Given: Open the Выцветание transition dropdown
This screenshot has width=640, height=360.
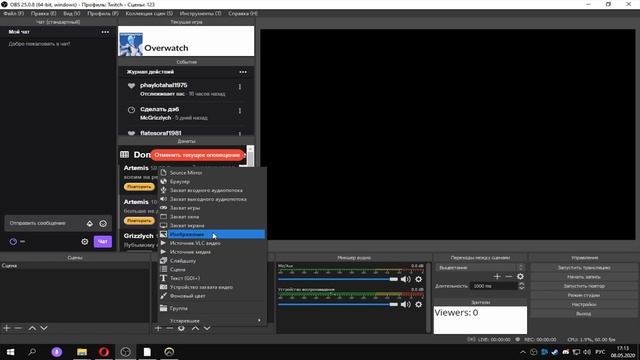Looking at the screenshot, I should 480,268.
